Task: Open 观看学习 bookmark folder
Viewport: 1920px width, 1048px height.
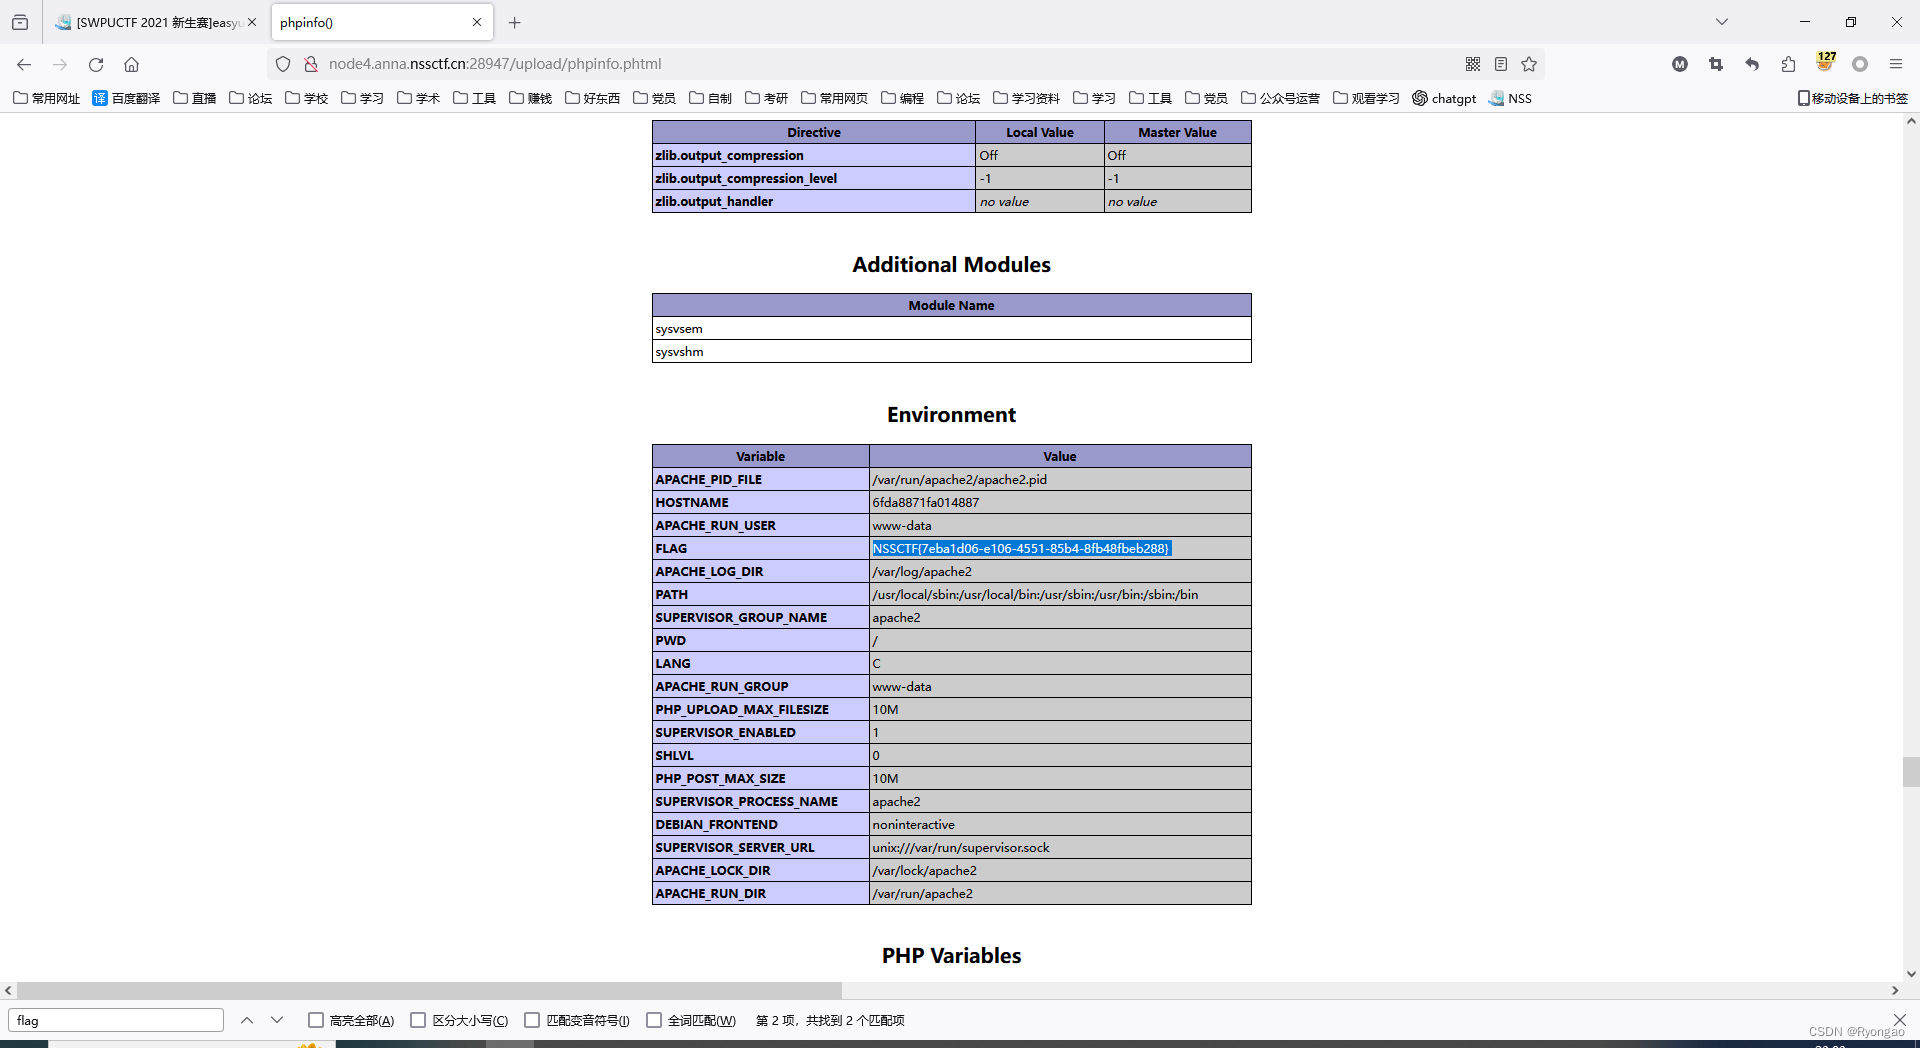Action: pos(1367,98)
